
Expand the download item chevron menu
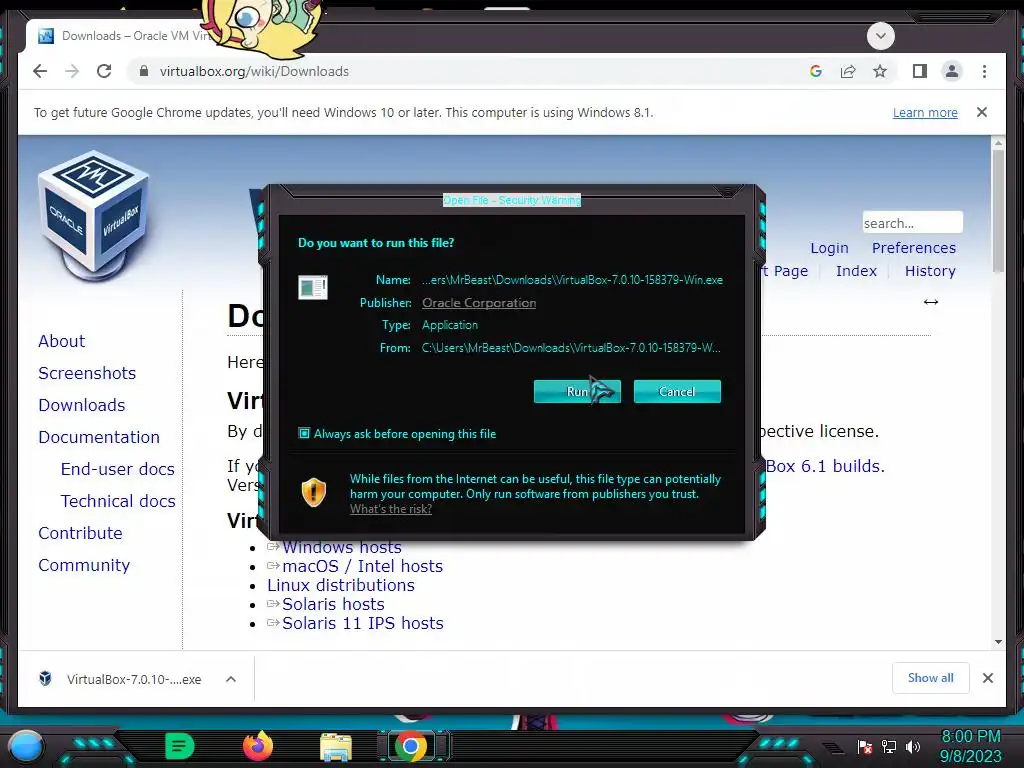[231, 679]
